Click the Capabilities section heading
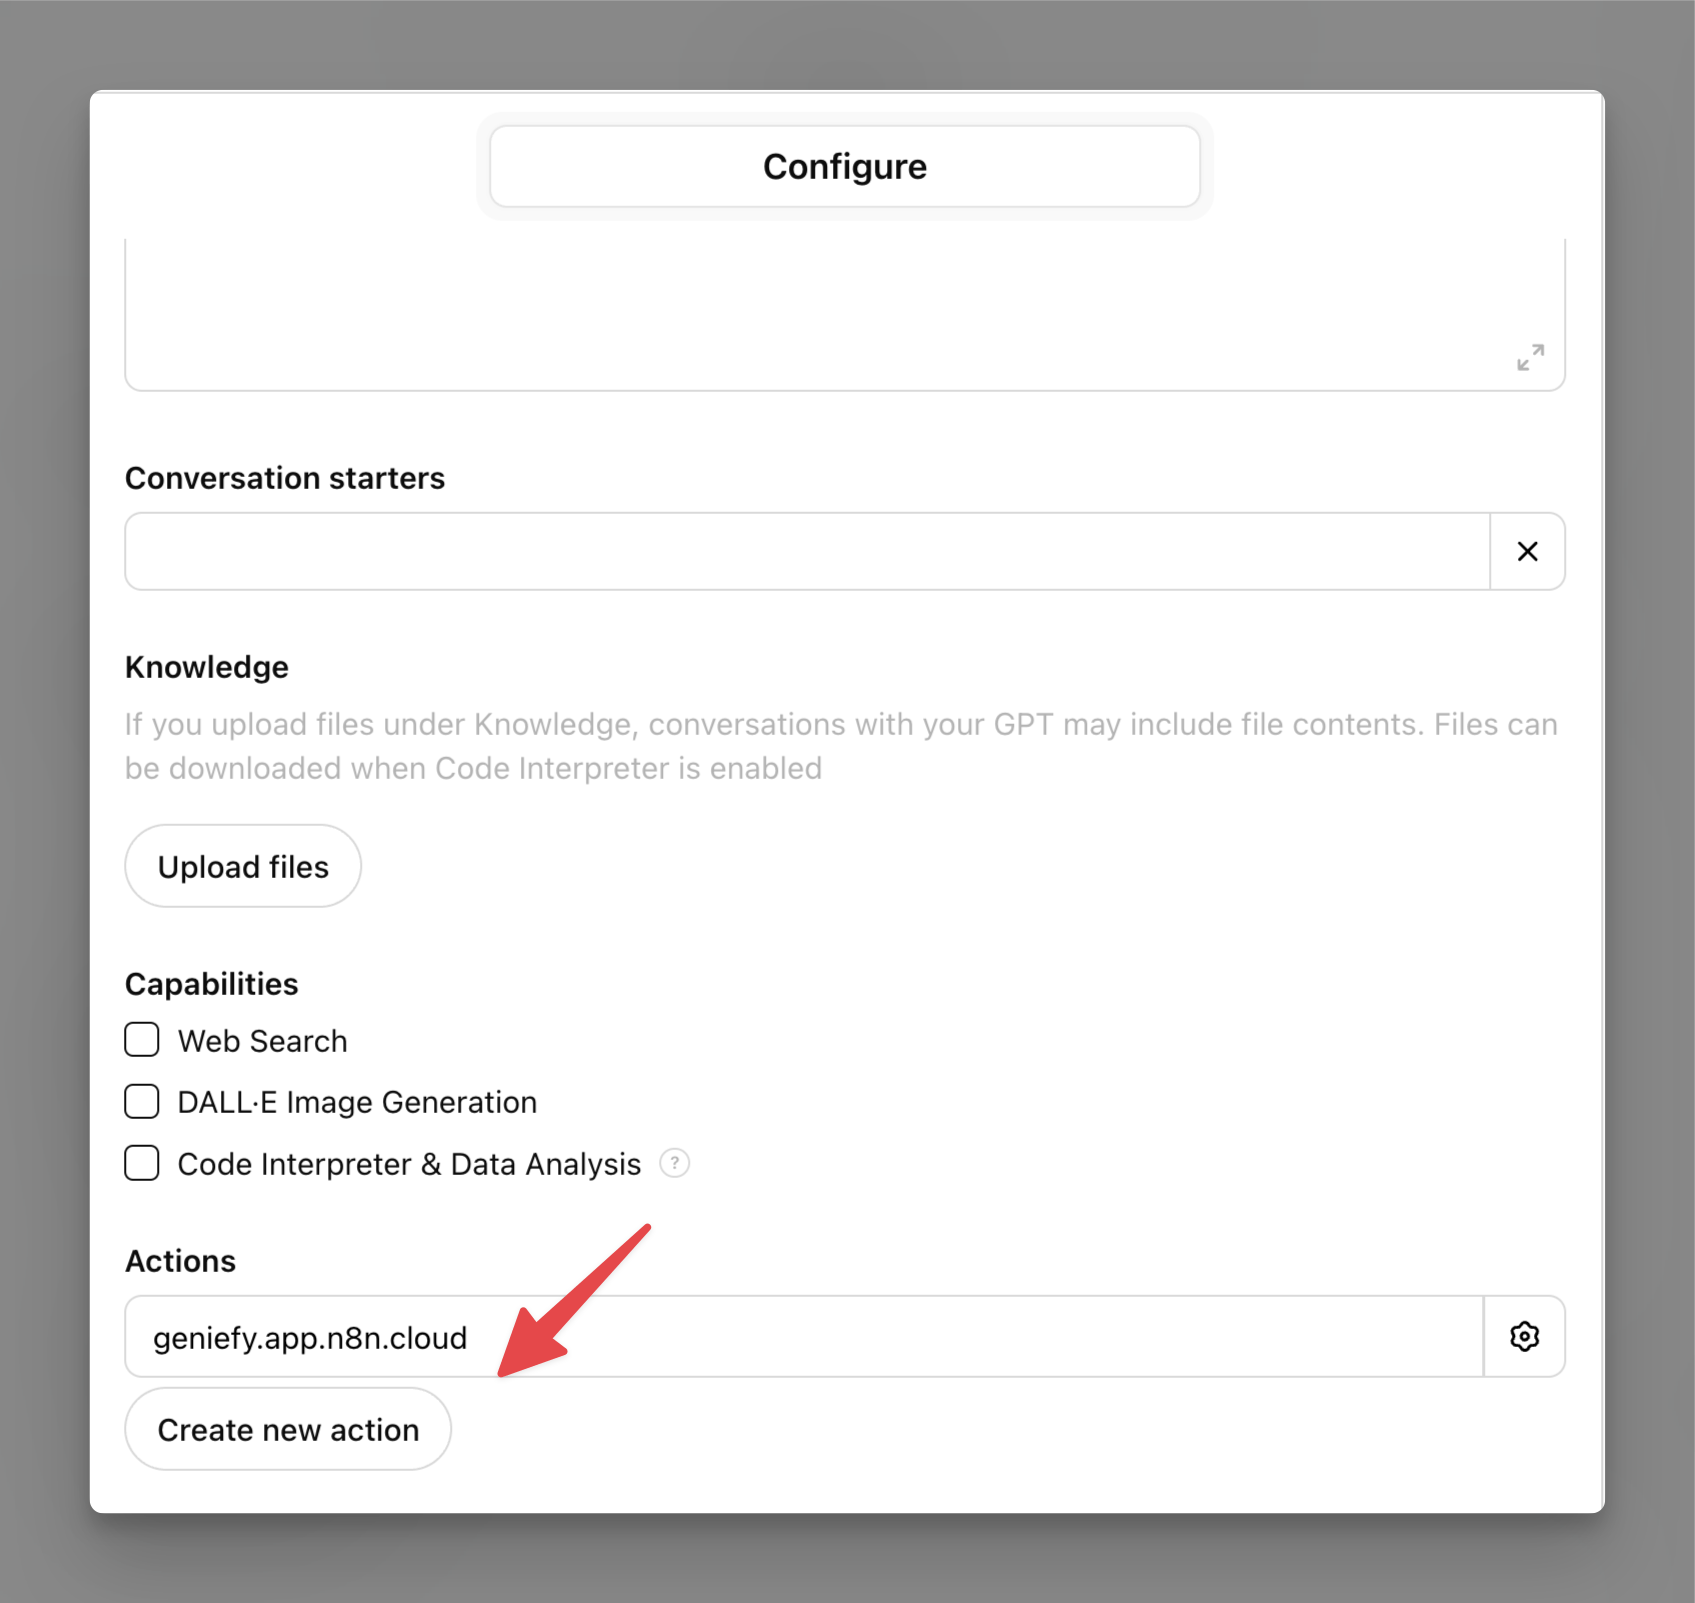The width and height of the screenshot is (1695, 1603). 212,984
